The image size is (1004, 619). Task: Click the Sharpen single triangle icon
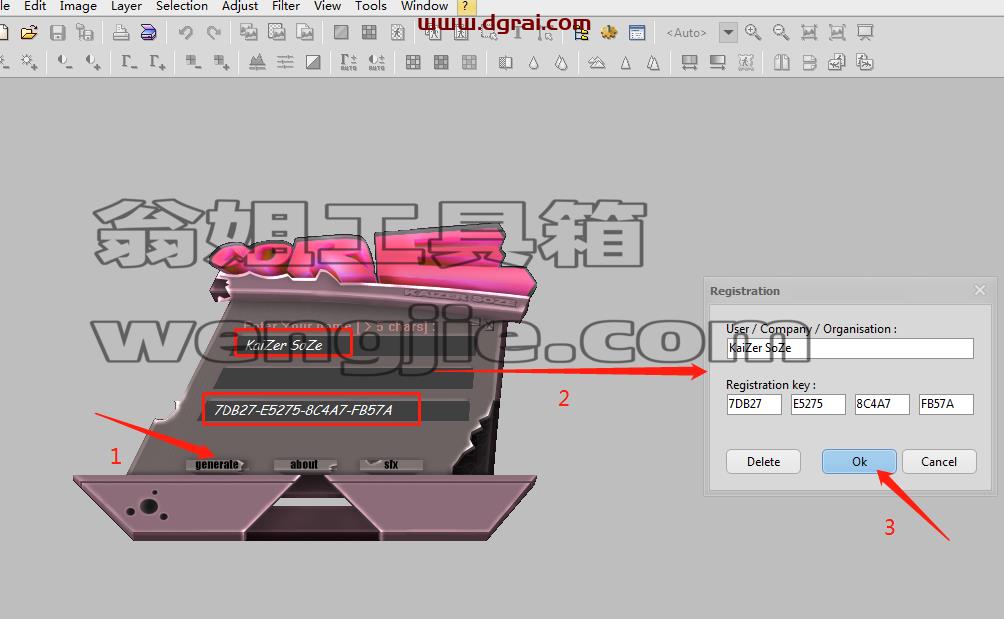626,62
